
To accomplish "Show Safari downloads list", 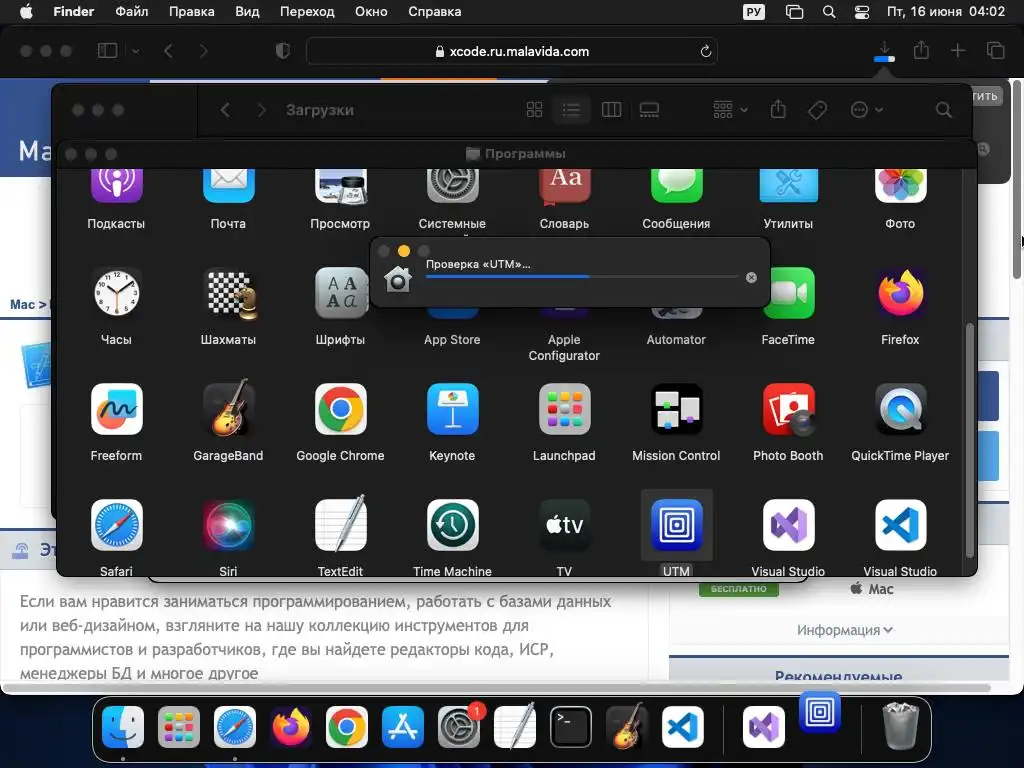I will [884, 51].
